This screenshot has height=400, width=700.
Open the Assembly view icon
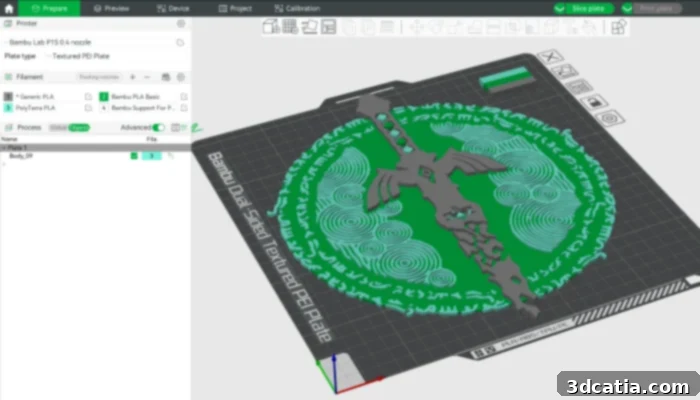pyautogui.click(x=619, y=27)
